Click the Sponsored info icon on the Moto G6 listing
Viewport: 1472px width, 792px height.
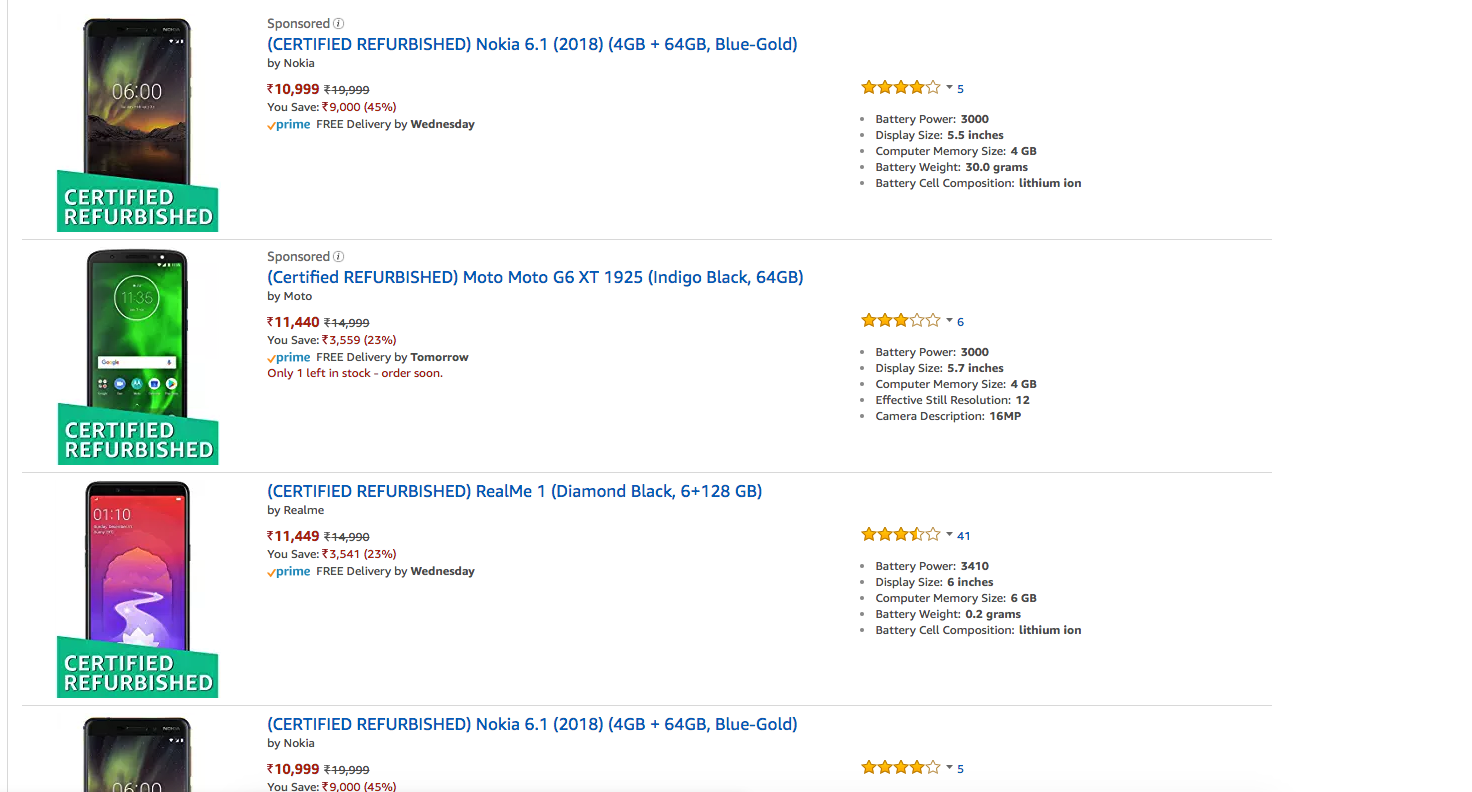click(339, 257)
